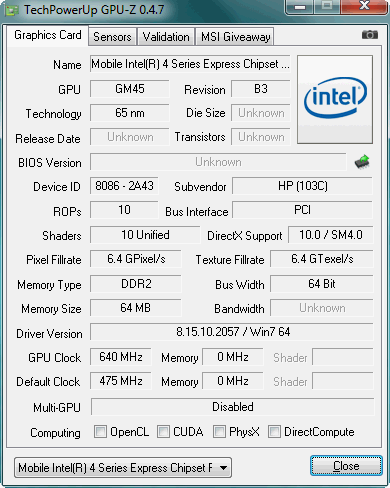The height and width of the screenshot is (488, 390).
Task: Click the ROPs field showing 10
Action: [x=124, y=210]
